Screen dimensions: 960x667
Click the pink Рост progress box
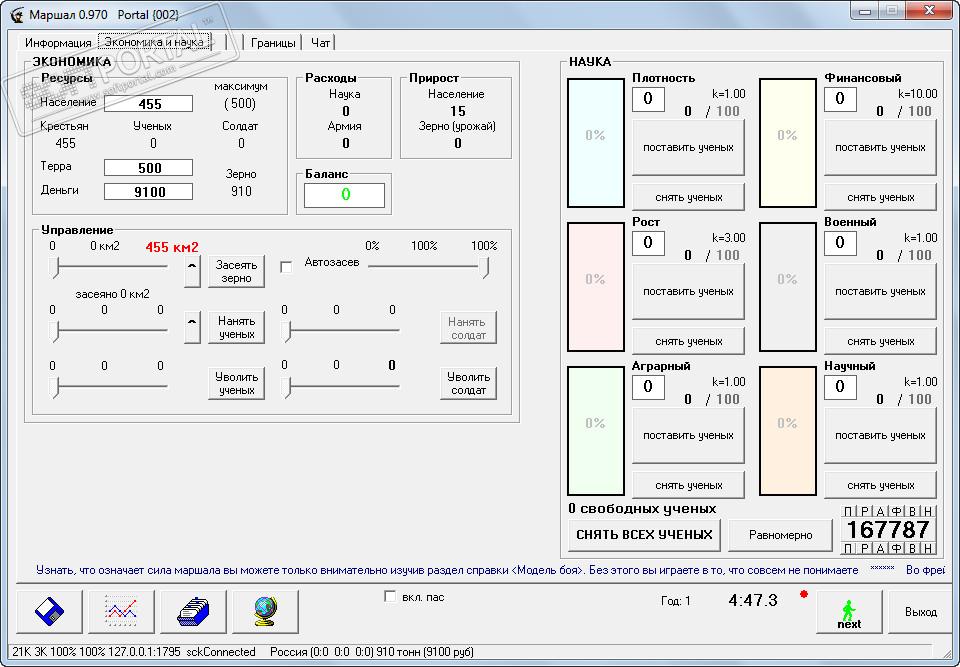pos(596,287)
